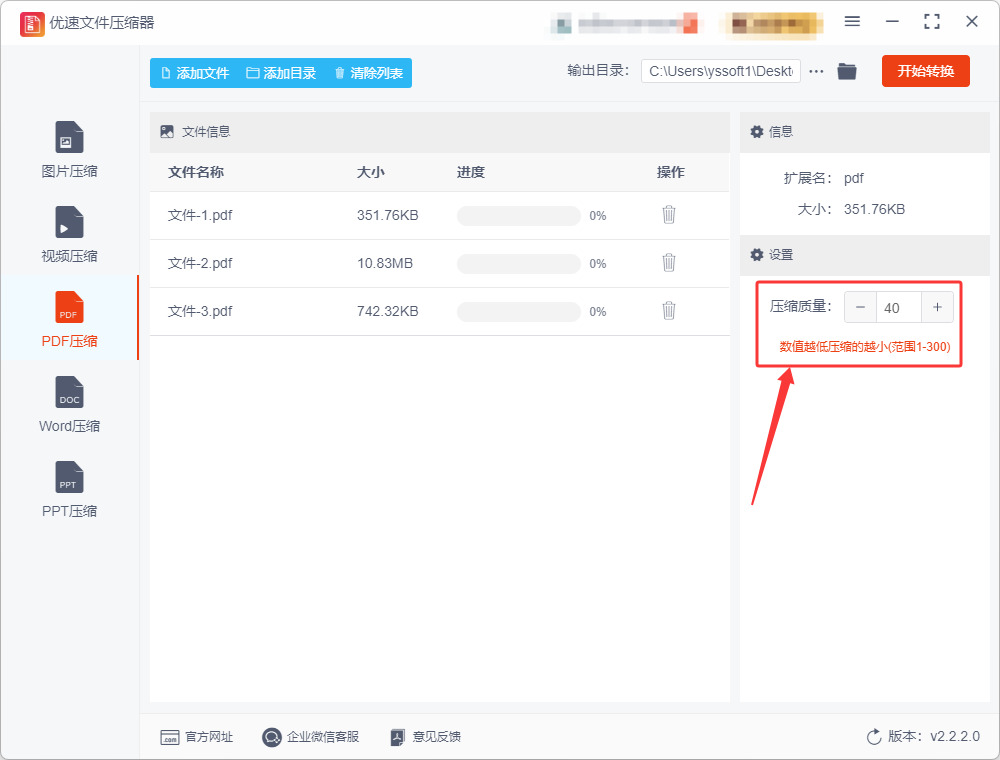Open the output path ellipsis browse button

pos(816,71)
